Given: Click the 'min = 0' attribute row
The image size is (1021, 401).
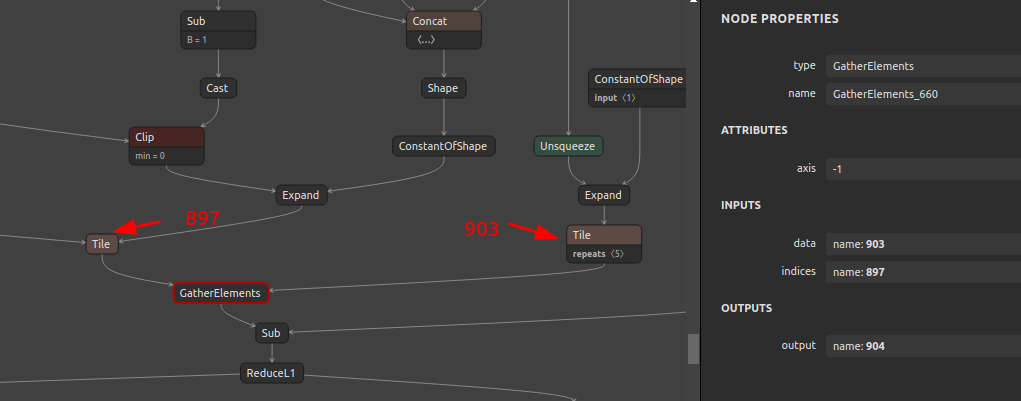Looking at the screenshot, I should [167, 156].
